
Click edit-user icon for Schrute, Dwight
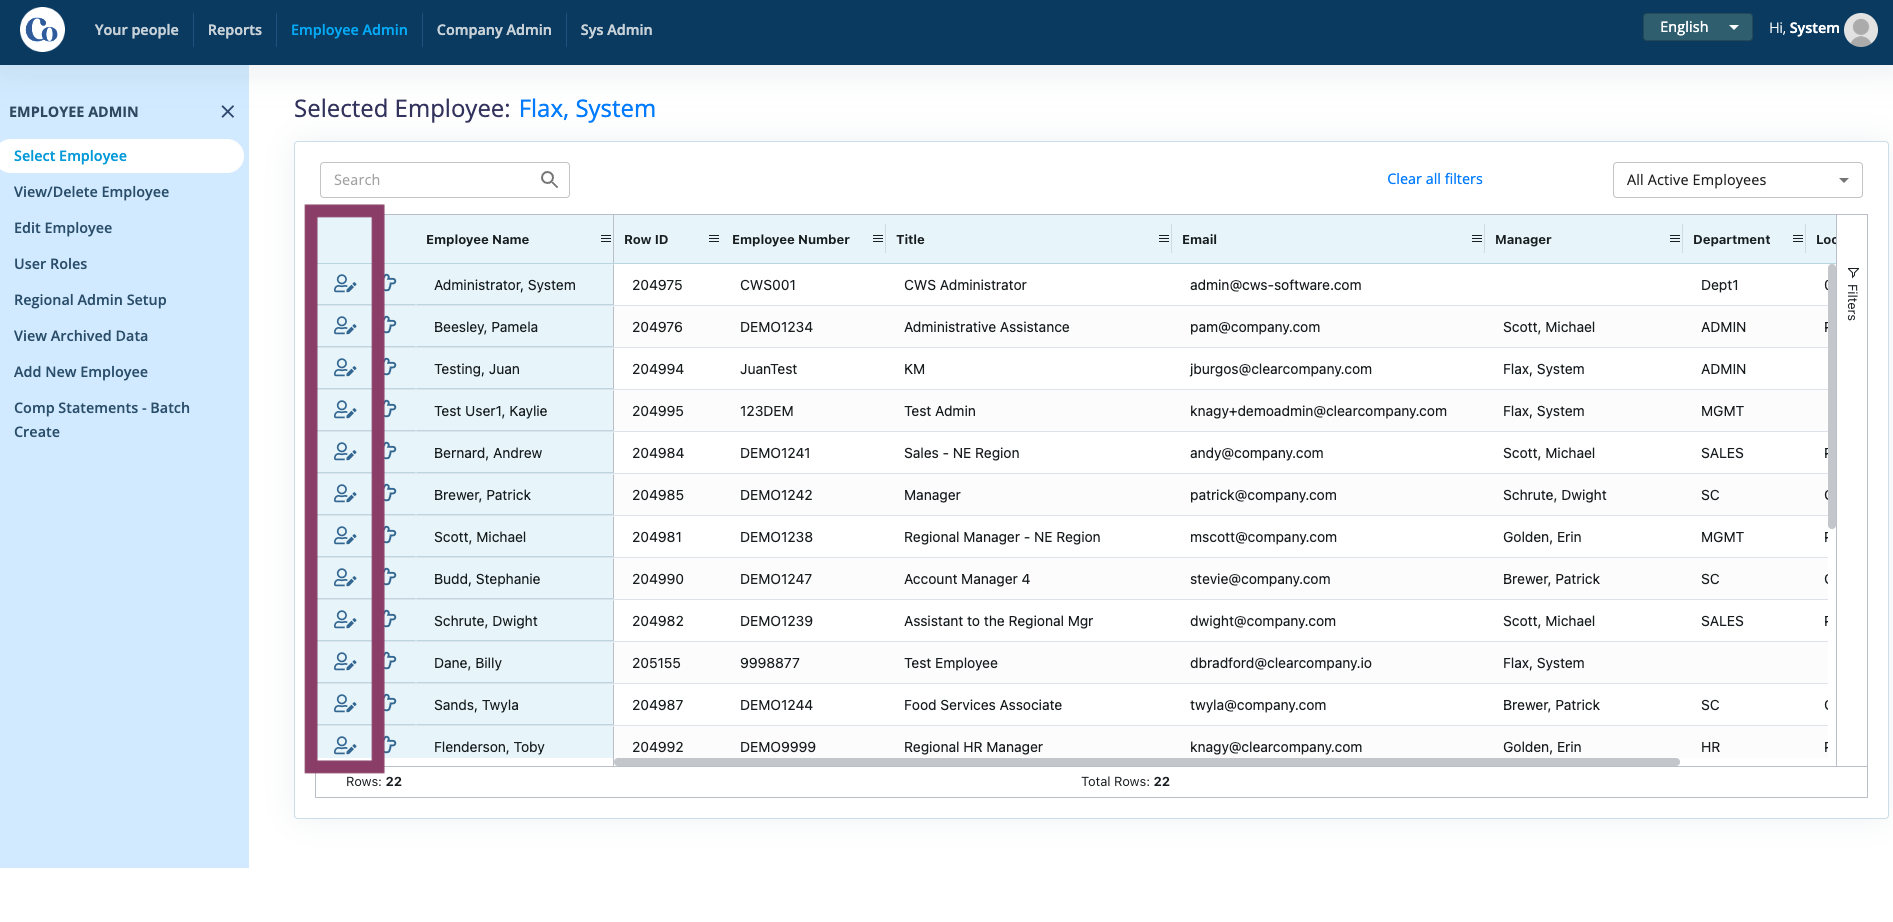point(345,620)
